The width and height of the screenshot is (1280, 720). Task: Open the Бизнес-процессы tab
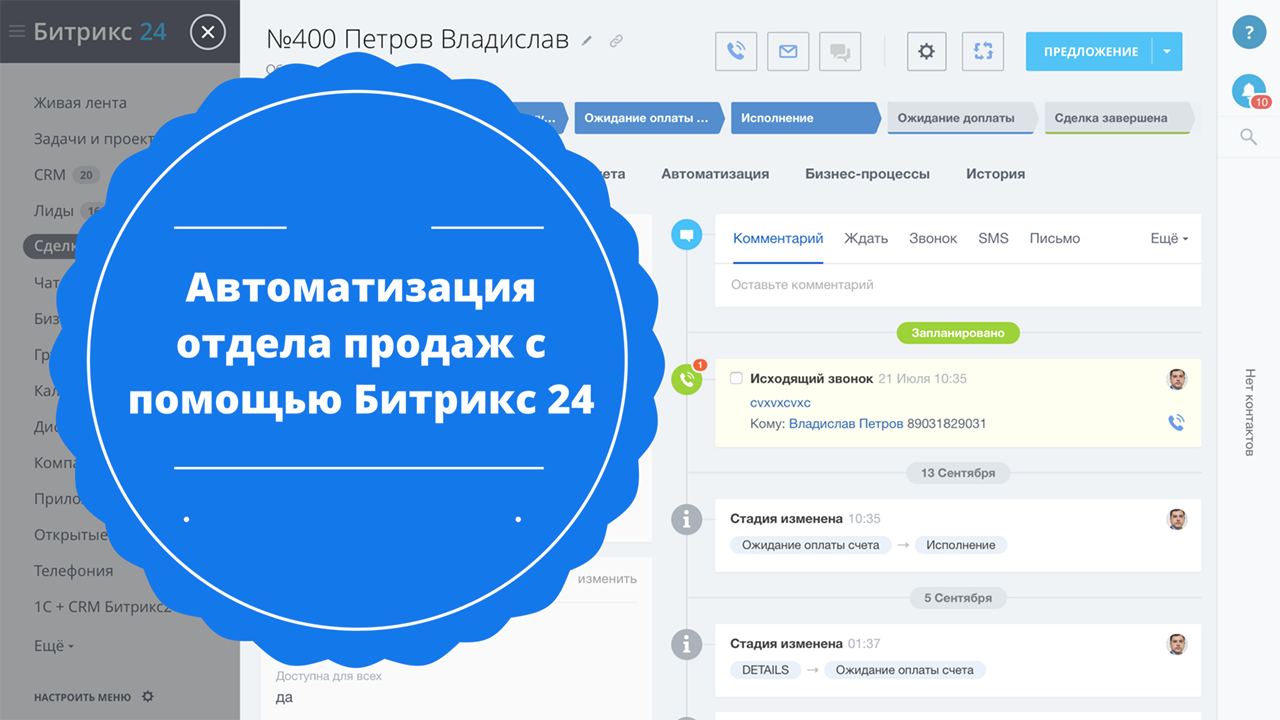[867, 174]
